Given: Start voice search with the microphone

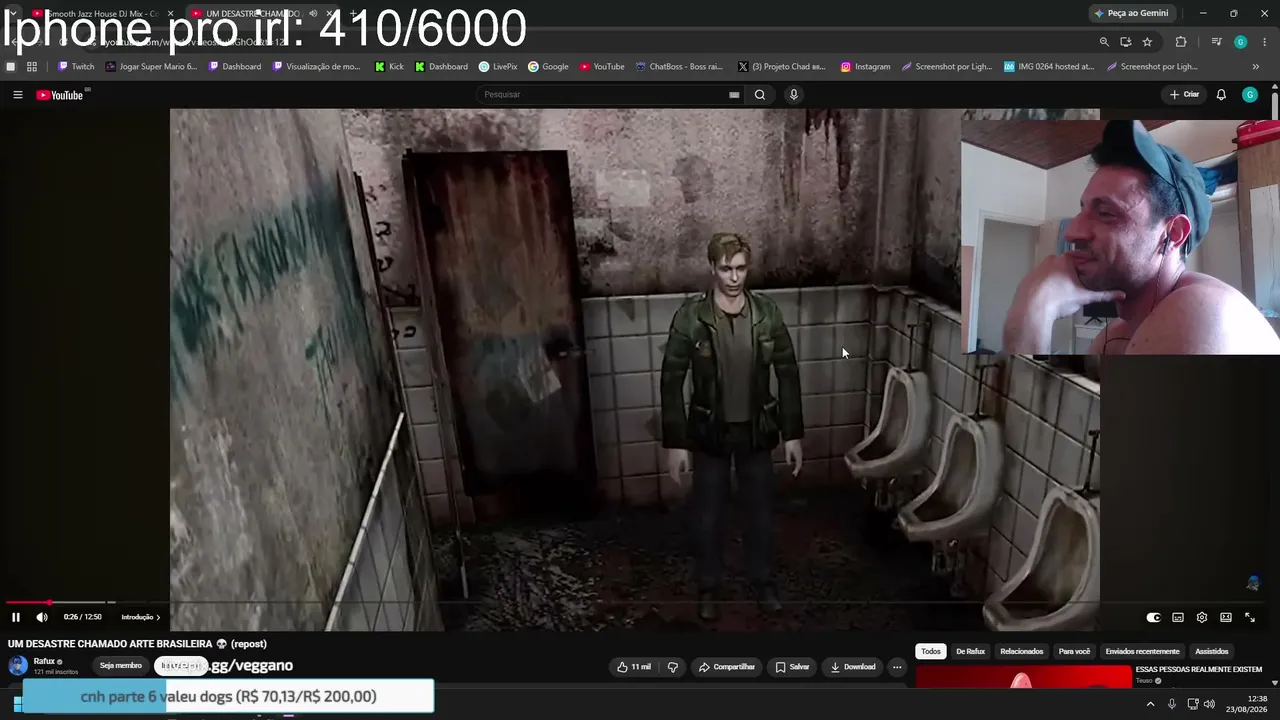Looking at the screenshot, I should click(x=794, y=95).
